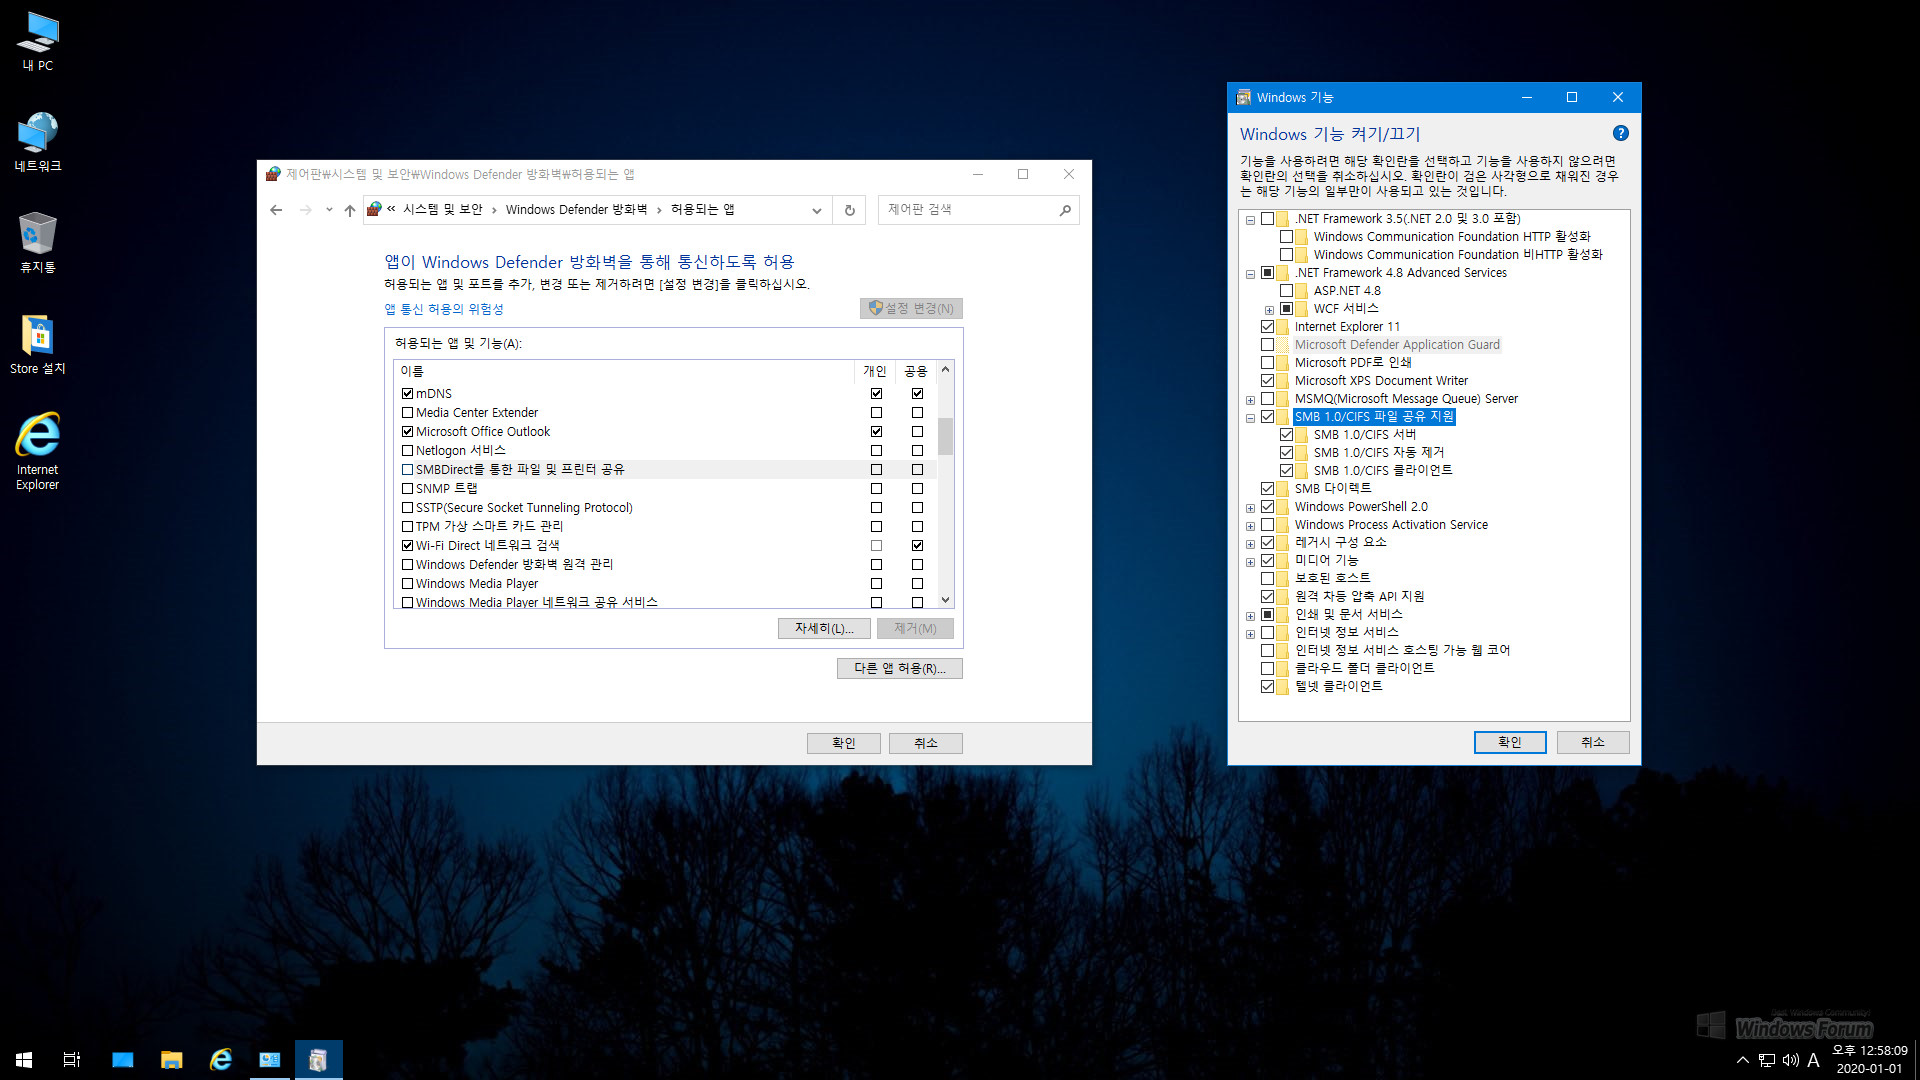Click scroll down arrow in apps list

[945, 600]
